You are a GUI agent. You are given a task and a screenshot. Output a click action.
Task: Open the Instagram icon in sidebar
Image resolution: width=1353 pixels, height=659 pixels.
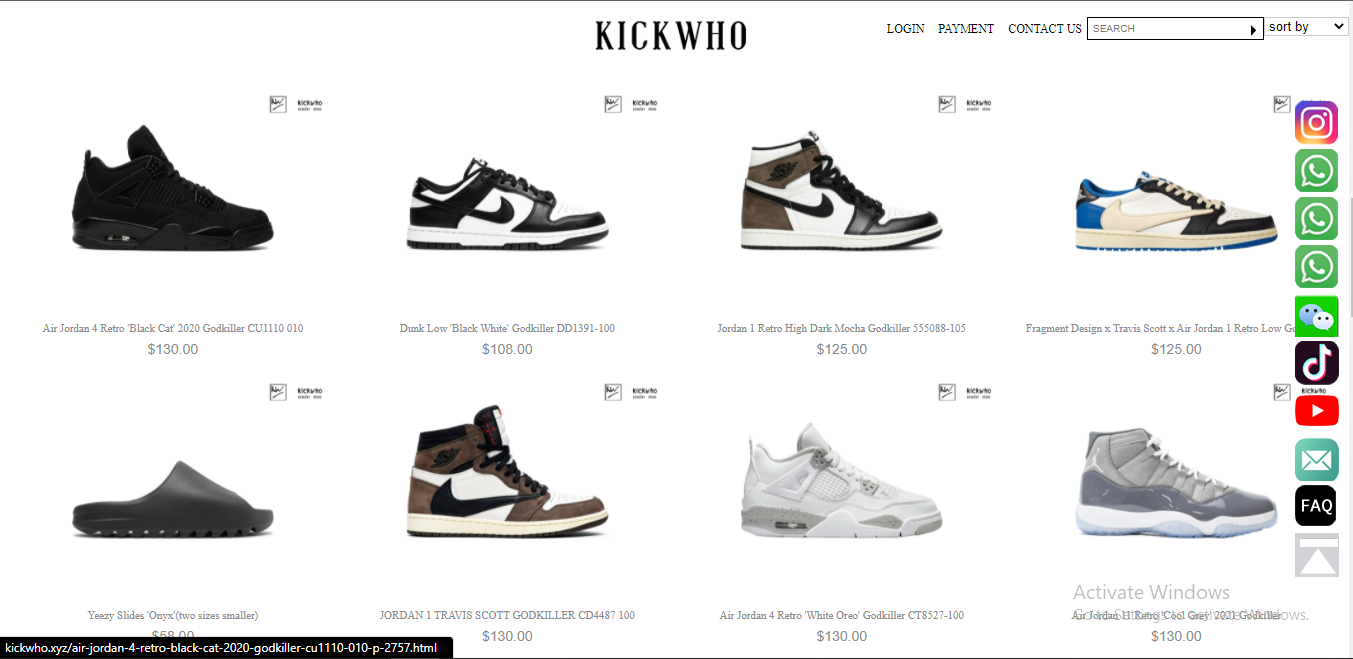(x=1316, y=123)
